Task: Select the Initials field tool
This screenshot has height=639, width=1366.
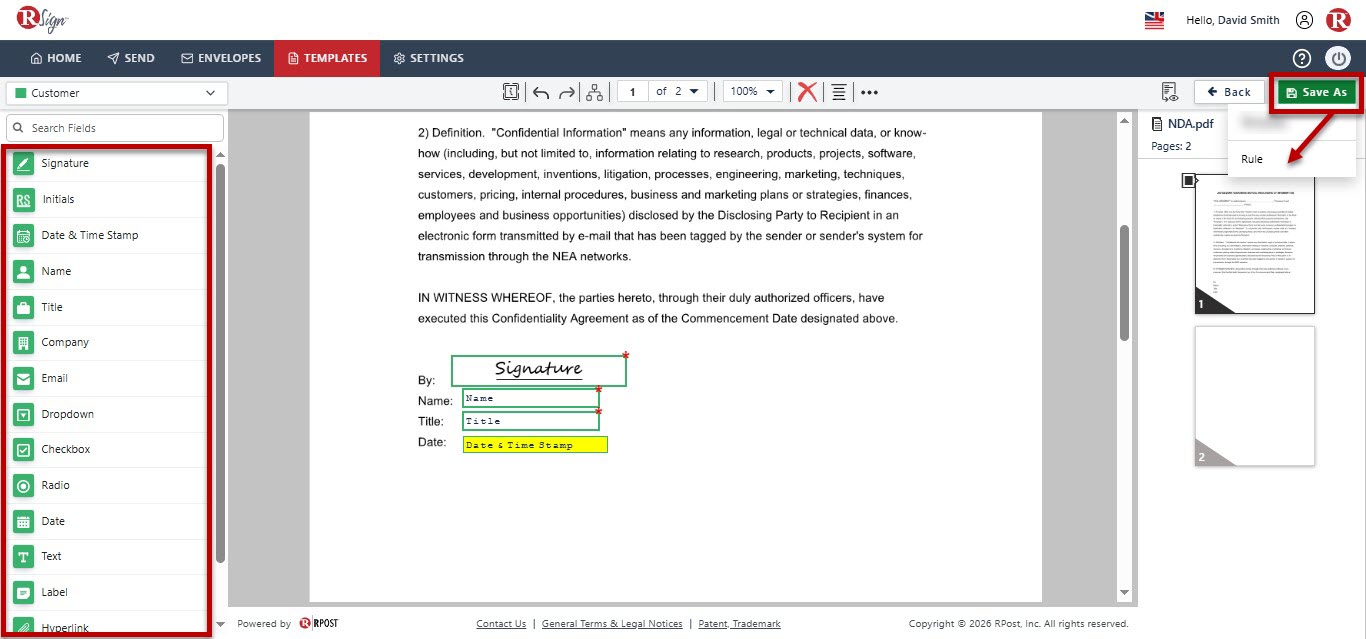Action: 109,199
